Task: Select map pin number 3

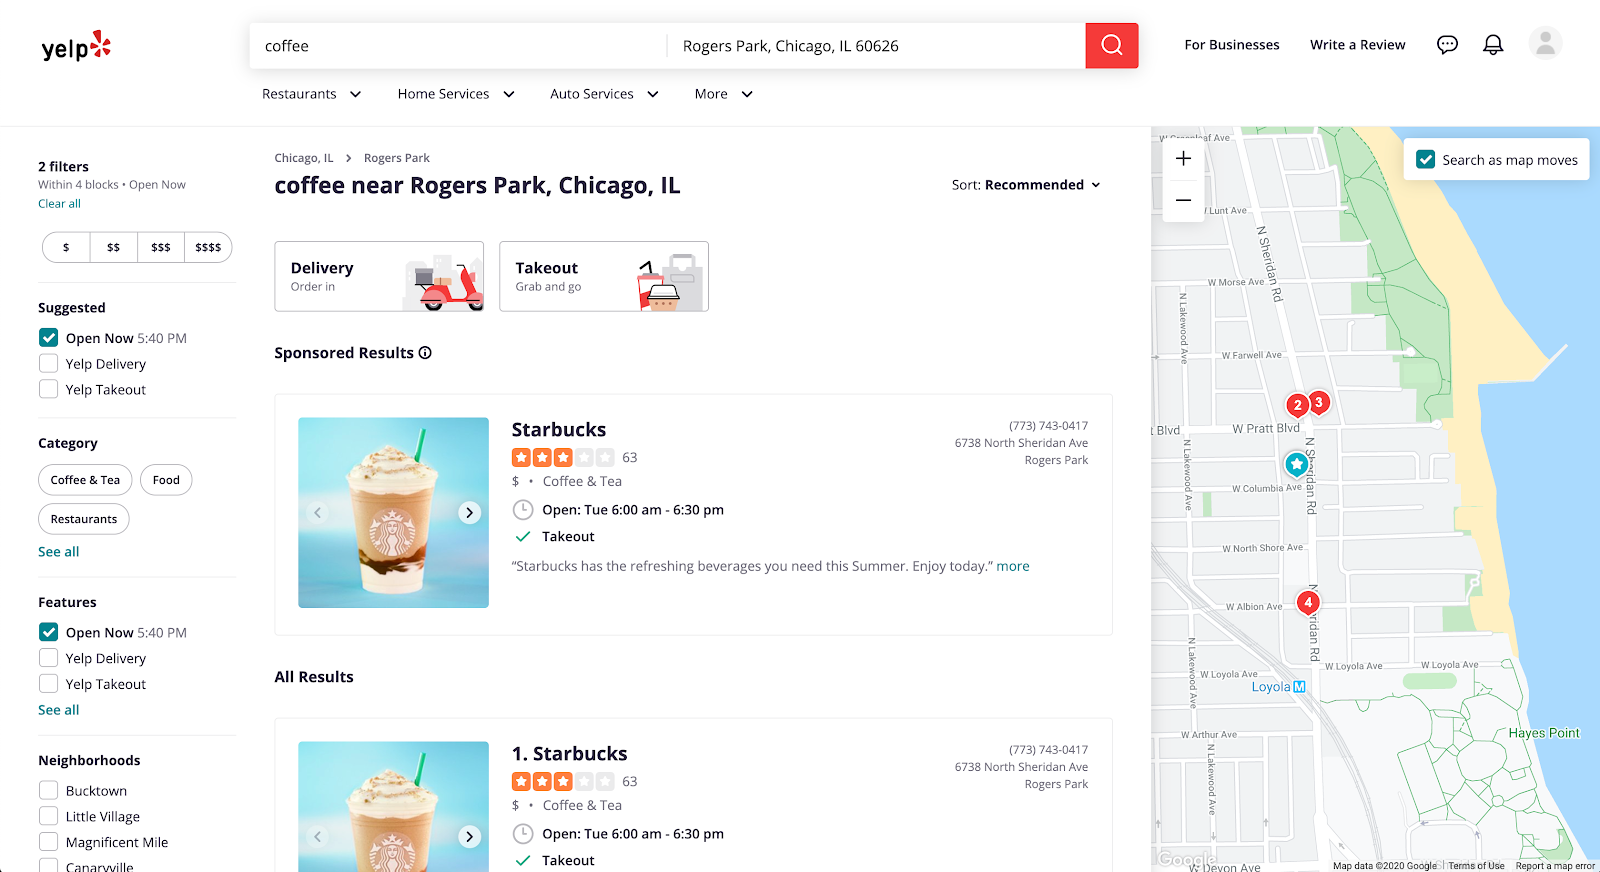Action: pyautogui.click(x=1319, y=402)
